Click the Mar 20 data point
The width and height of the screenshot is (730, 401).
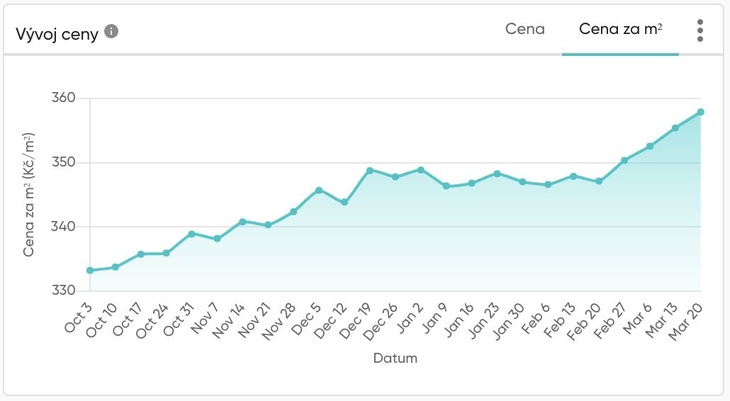(700, 112)
